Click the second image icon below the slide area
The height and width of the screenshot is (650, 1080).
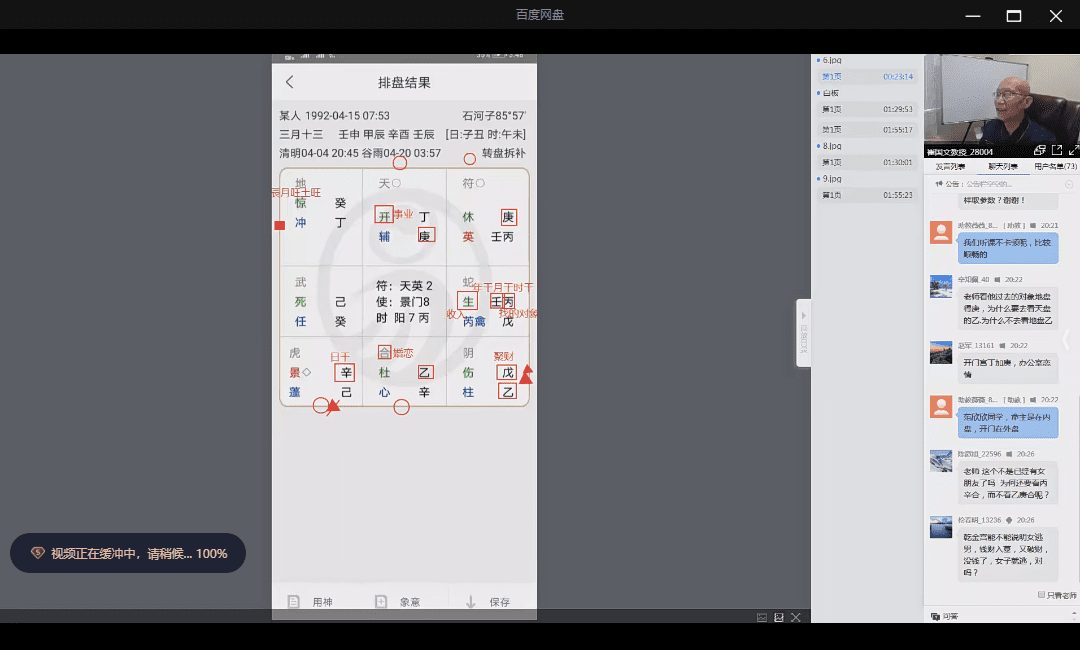pos(779,617)
